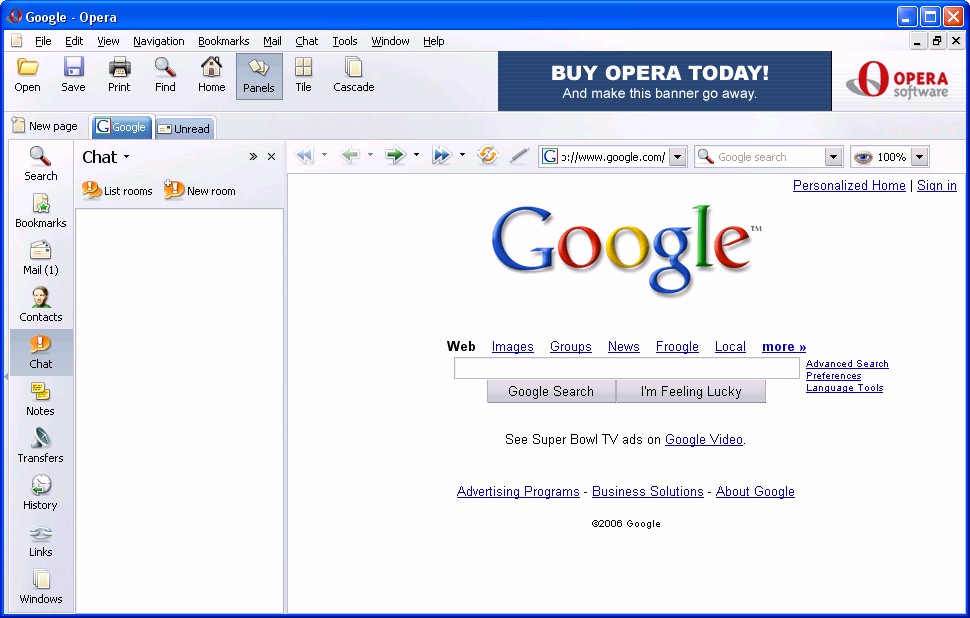970x618 pixels.
Task: Click the green Forward arrow
Action: (395, 155)
